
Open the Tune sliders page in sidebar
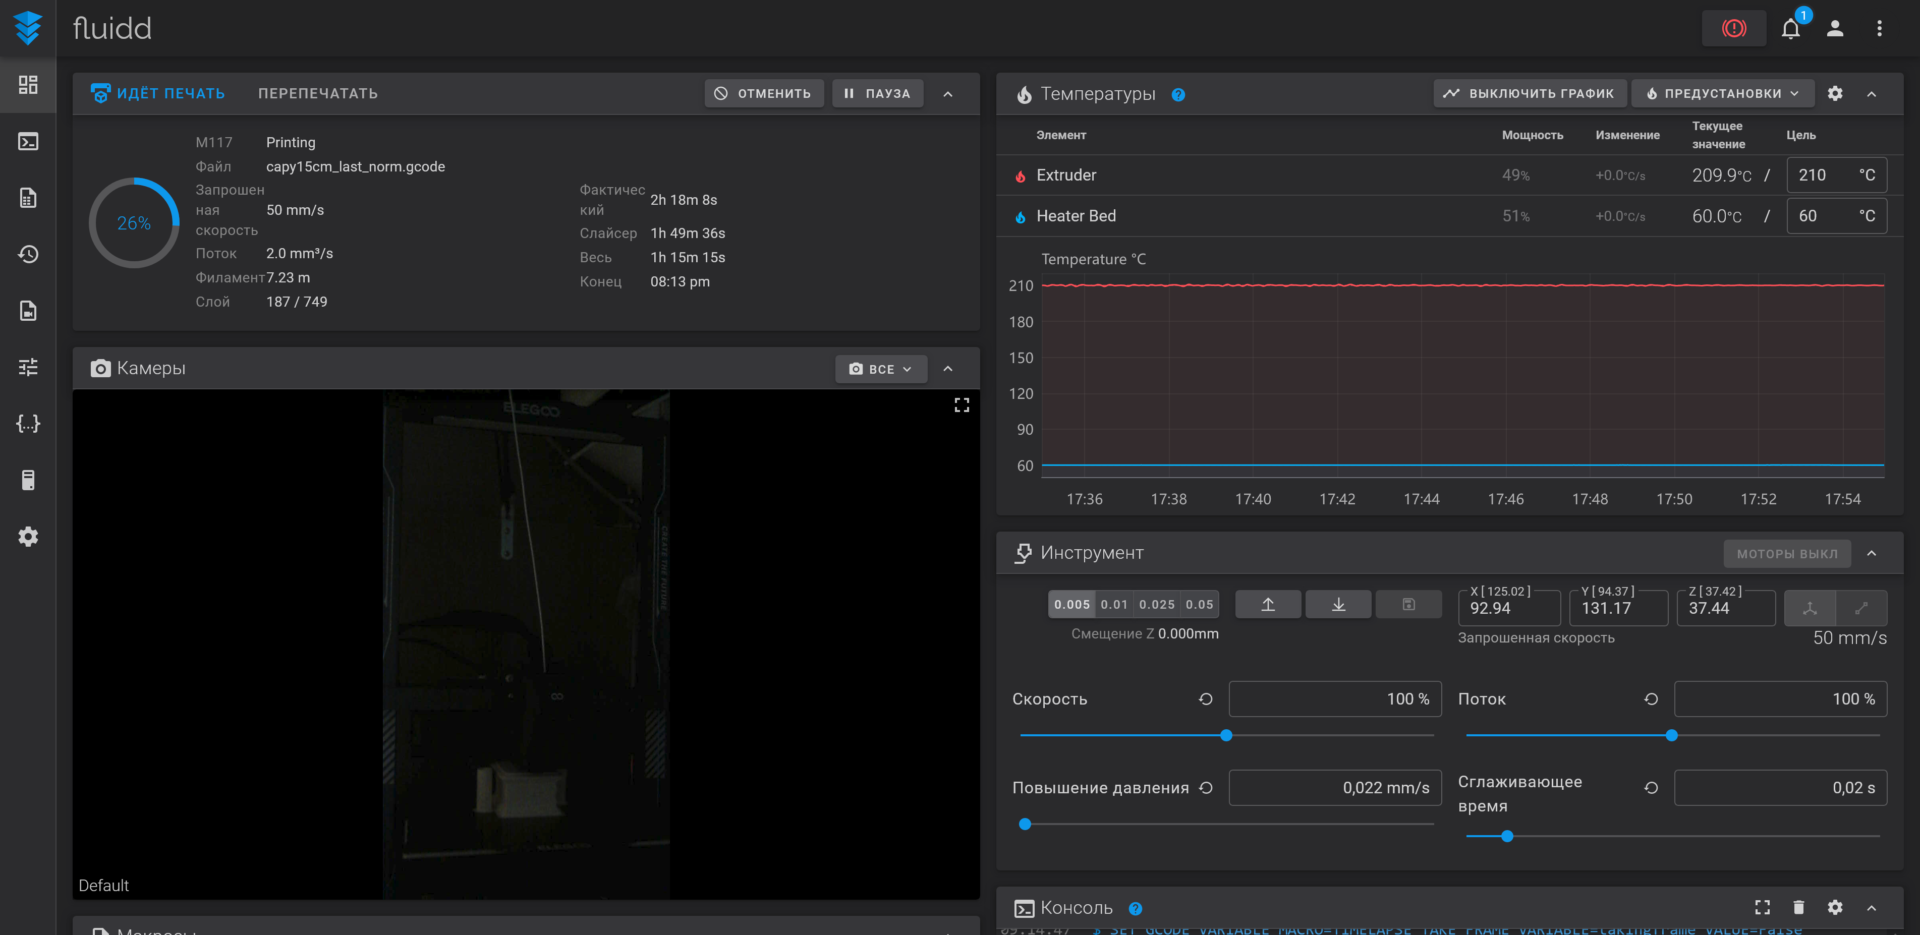pyautogui.click(x=28, y=367)
